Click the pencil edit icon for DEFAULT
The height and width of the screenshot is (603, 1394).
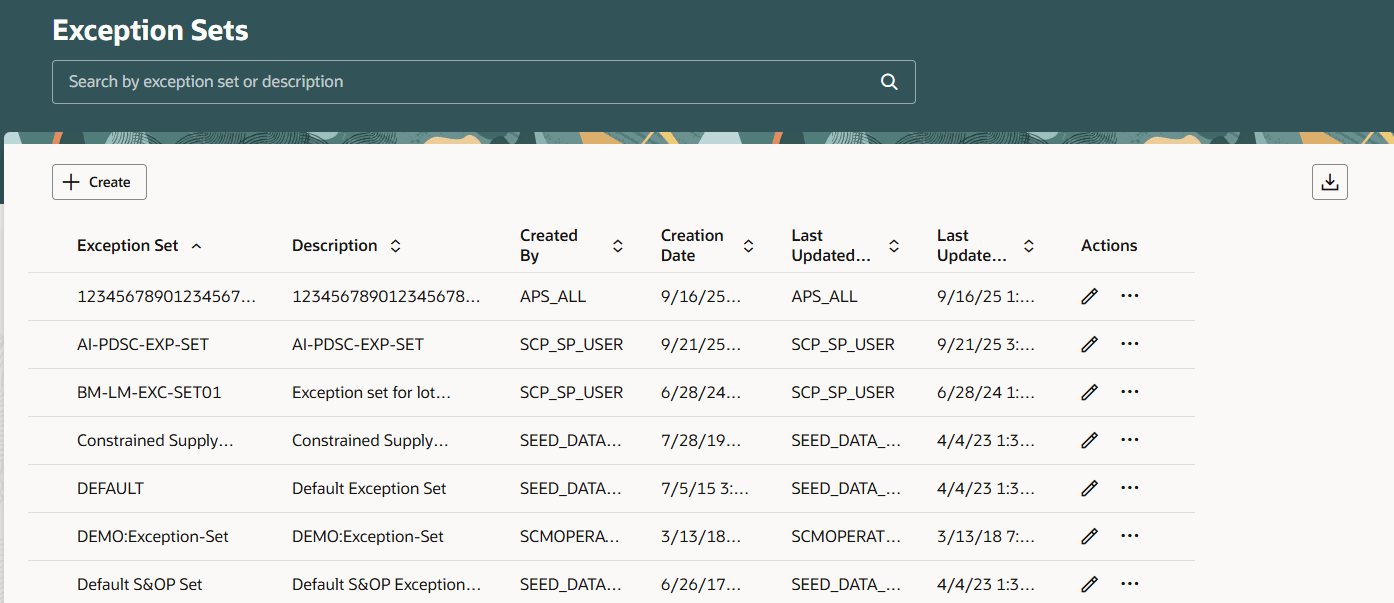click(1089, 488)
